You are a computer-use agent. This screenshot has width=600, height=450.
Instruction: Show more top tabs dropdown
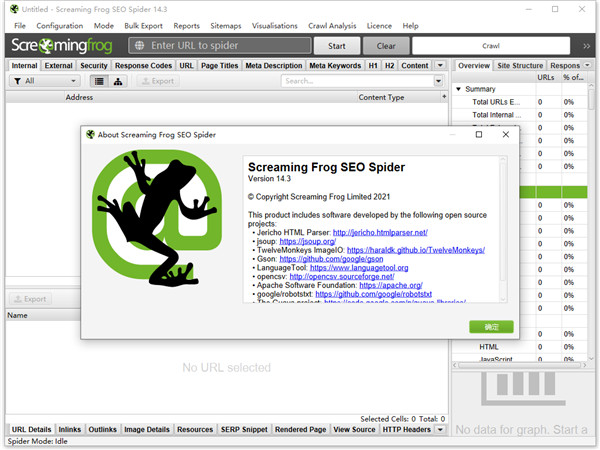tap(440, 65)
